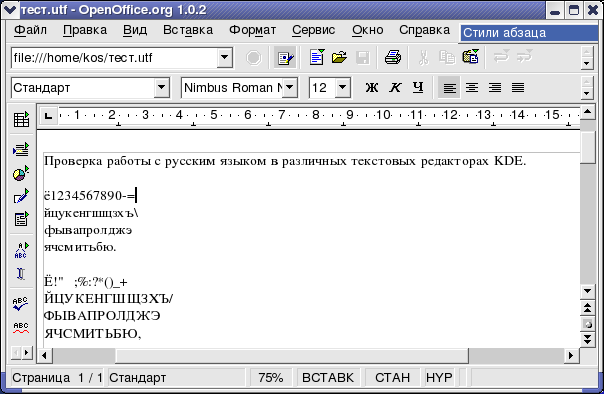Select center alignment
This screenshot has width=604, height=394.
pos(472,88)
